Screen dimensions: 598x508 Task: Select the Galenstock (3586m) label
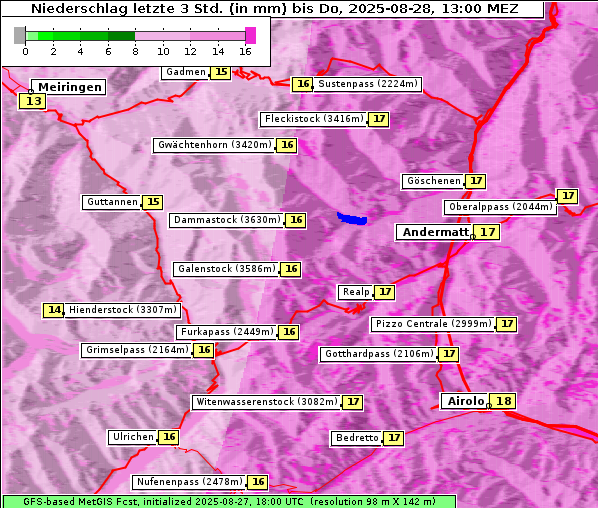pos(227,269)
